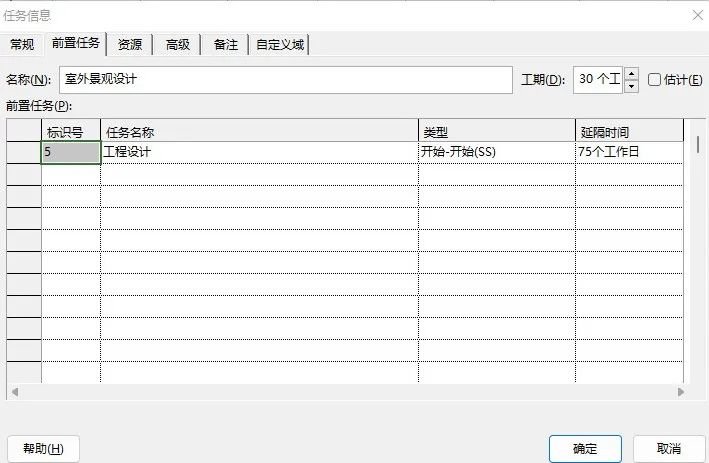709x463 pixels.
Task: Click the left arrow of the horizontal scrollbar
Action: (15, 392)
